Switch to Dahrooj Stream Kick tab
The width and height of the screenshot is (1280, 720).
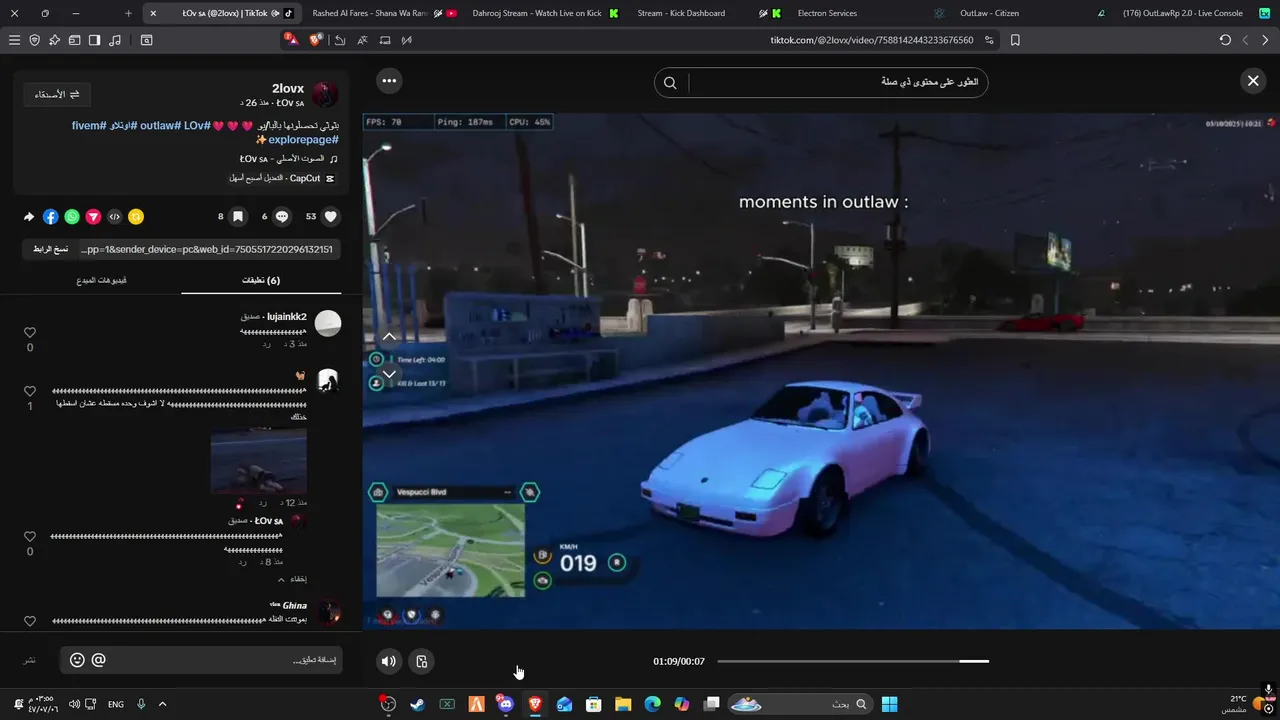point(544,13)
